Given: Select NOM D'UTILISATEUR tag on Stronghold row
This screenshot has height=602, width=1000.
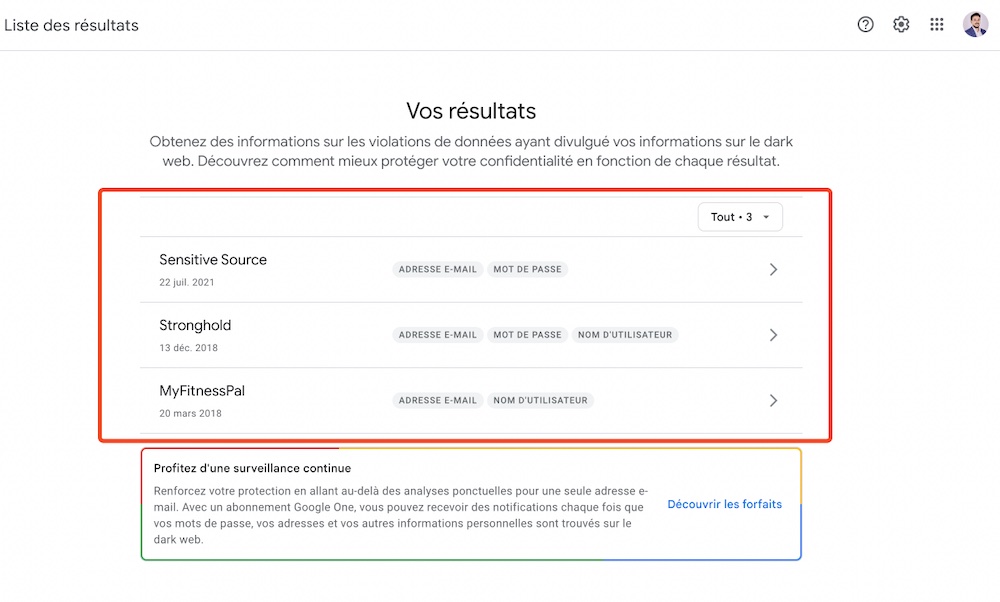Looking at the screenshot, I should [x=625, y=335].
